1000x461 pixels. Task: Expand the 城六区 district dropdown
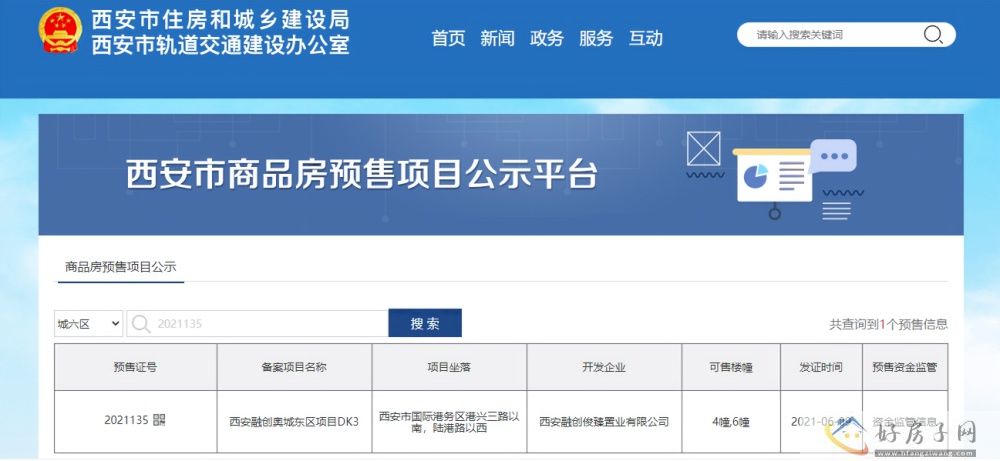pyautogui.click(x=88, y=324)
